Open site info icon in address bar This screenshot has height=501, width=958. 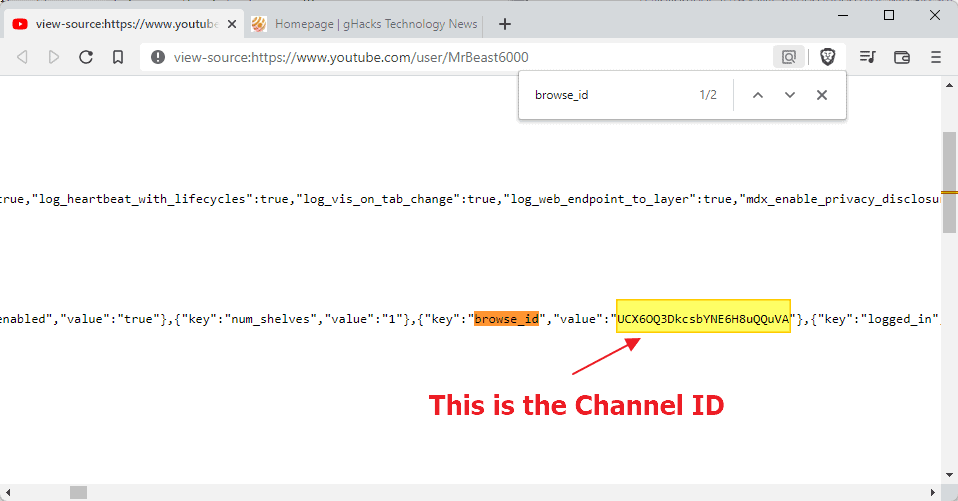coord(157,57)
